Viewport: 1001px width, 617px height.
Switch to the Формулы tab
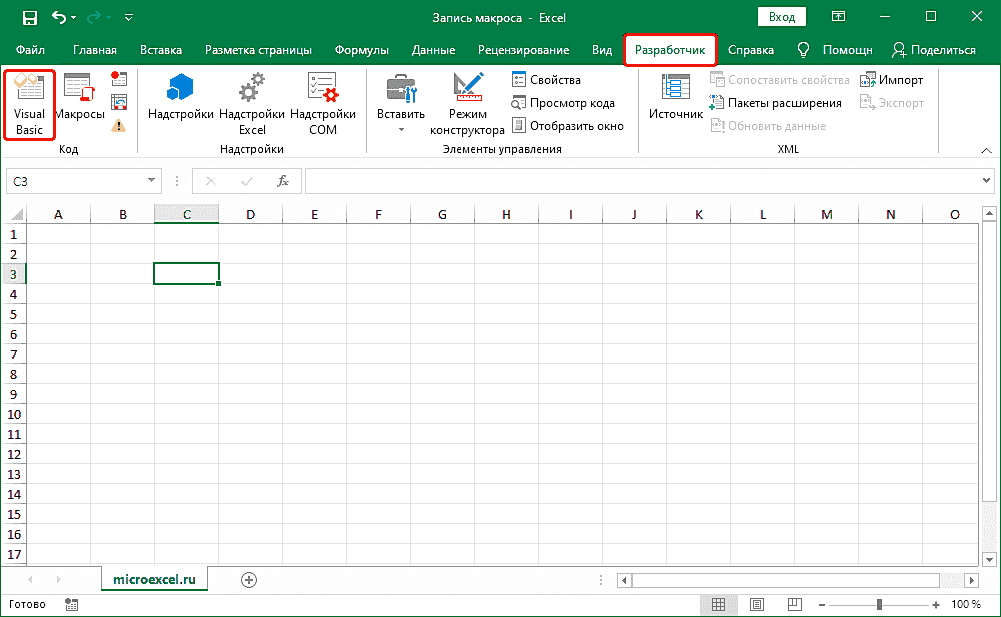(362, 50)
